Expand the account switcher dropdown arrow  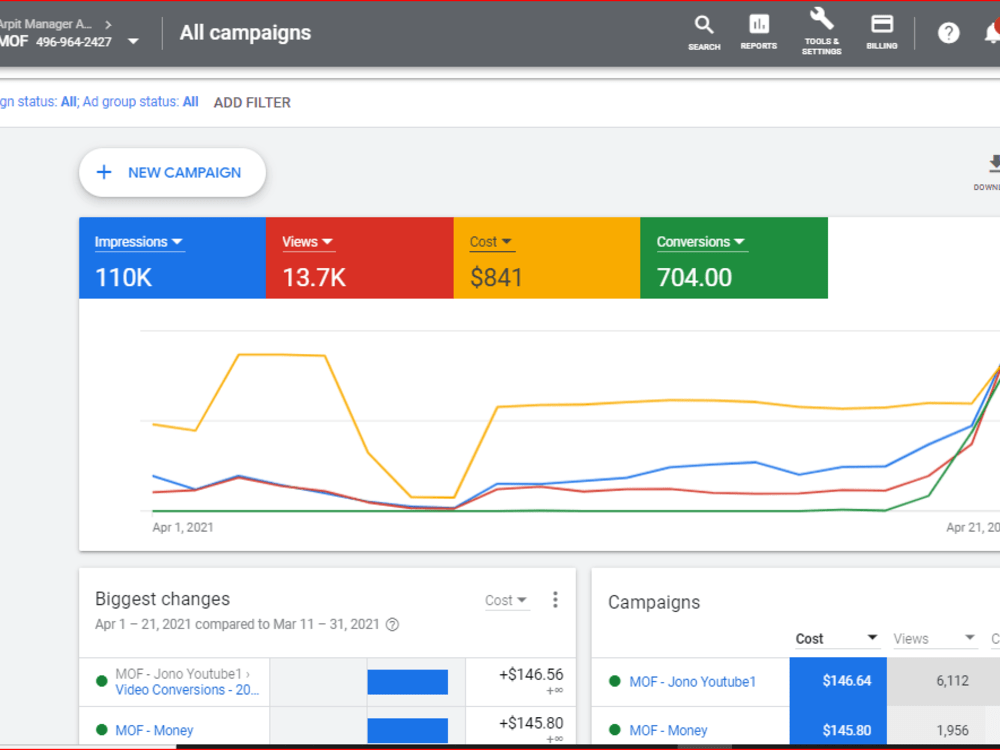[133, 41]
